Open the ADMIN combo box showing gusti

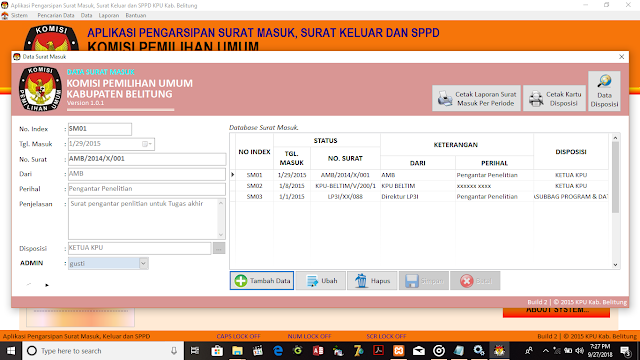pos(143,263)
